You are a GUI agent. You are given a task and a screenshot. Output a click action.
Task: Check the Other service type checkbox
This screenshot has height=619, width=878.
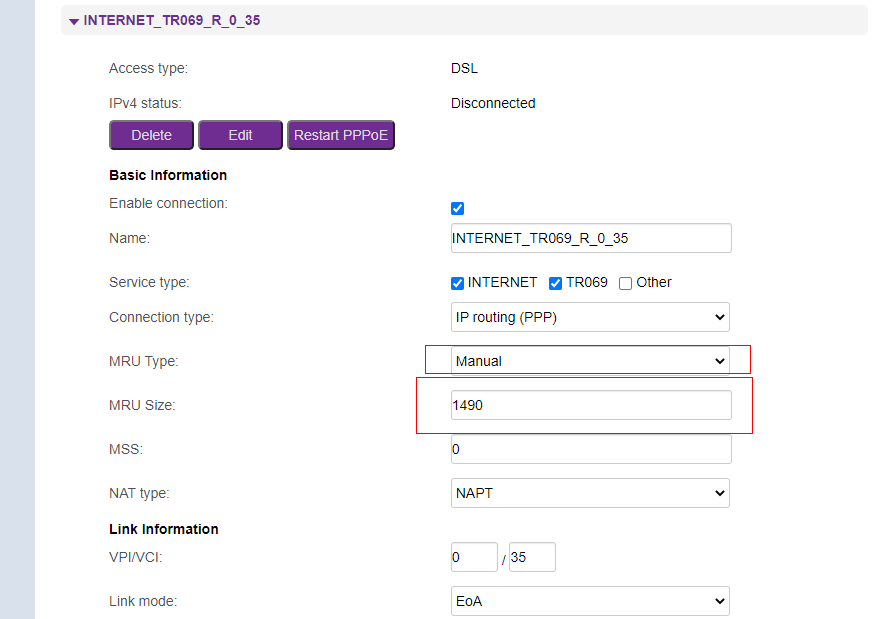coord(625,283)
